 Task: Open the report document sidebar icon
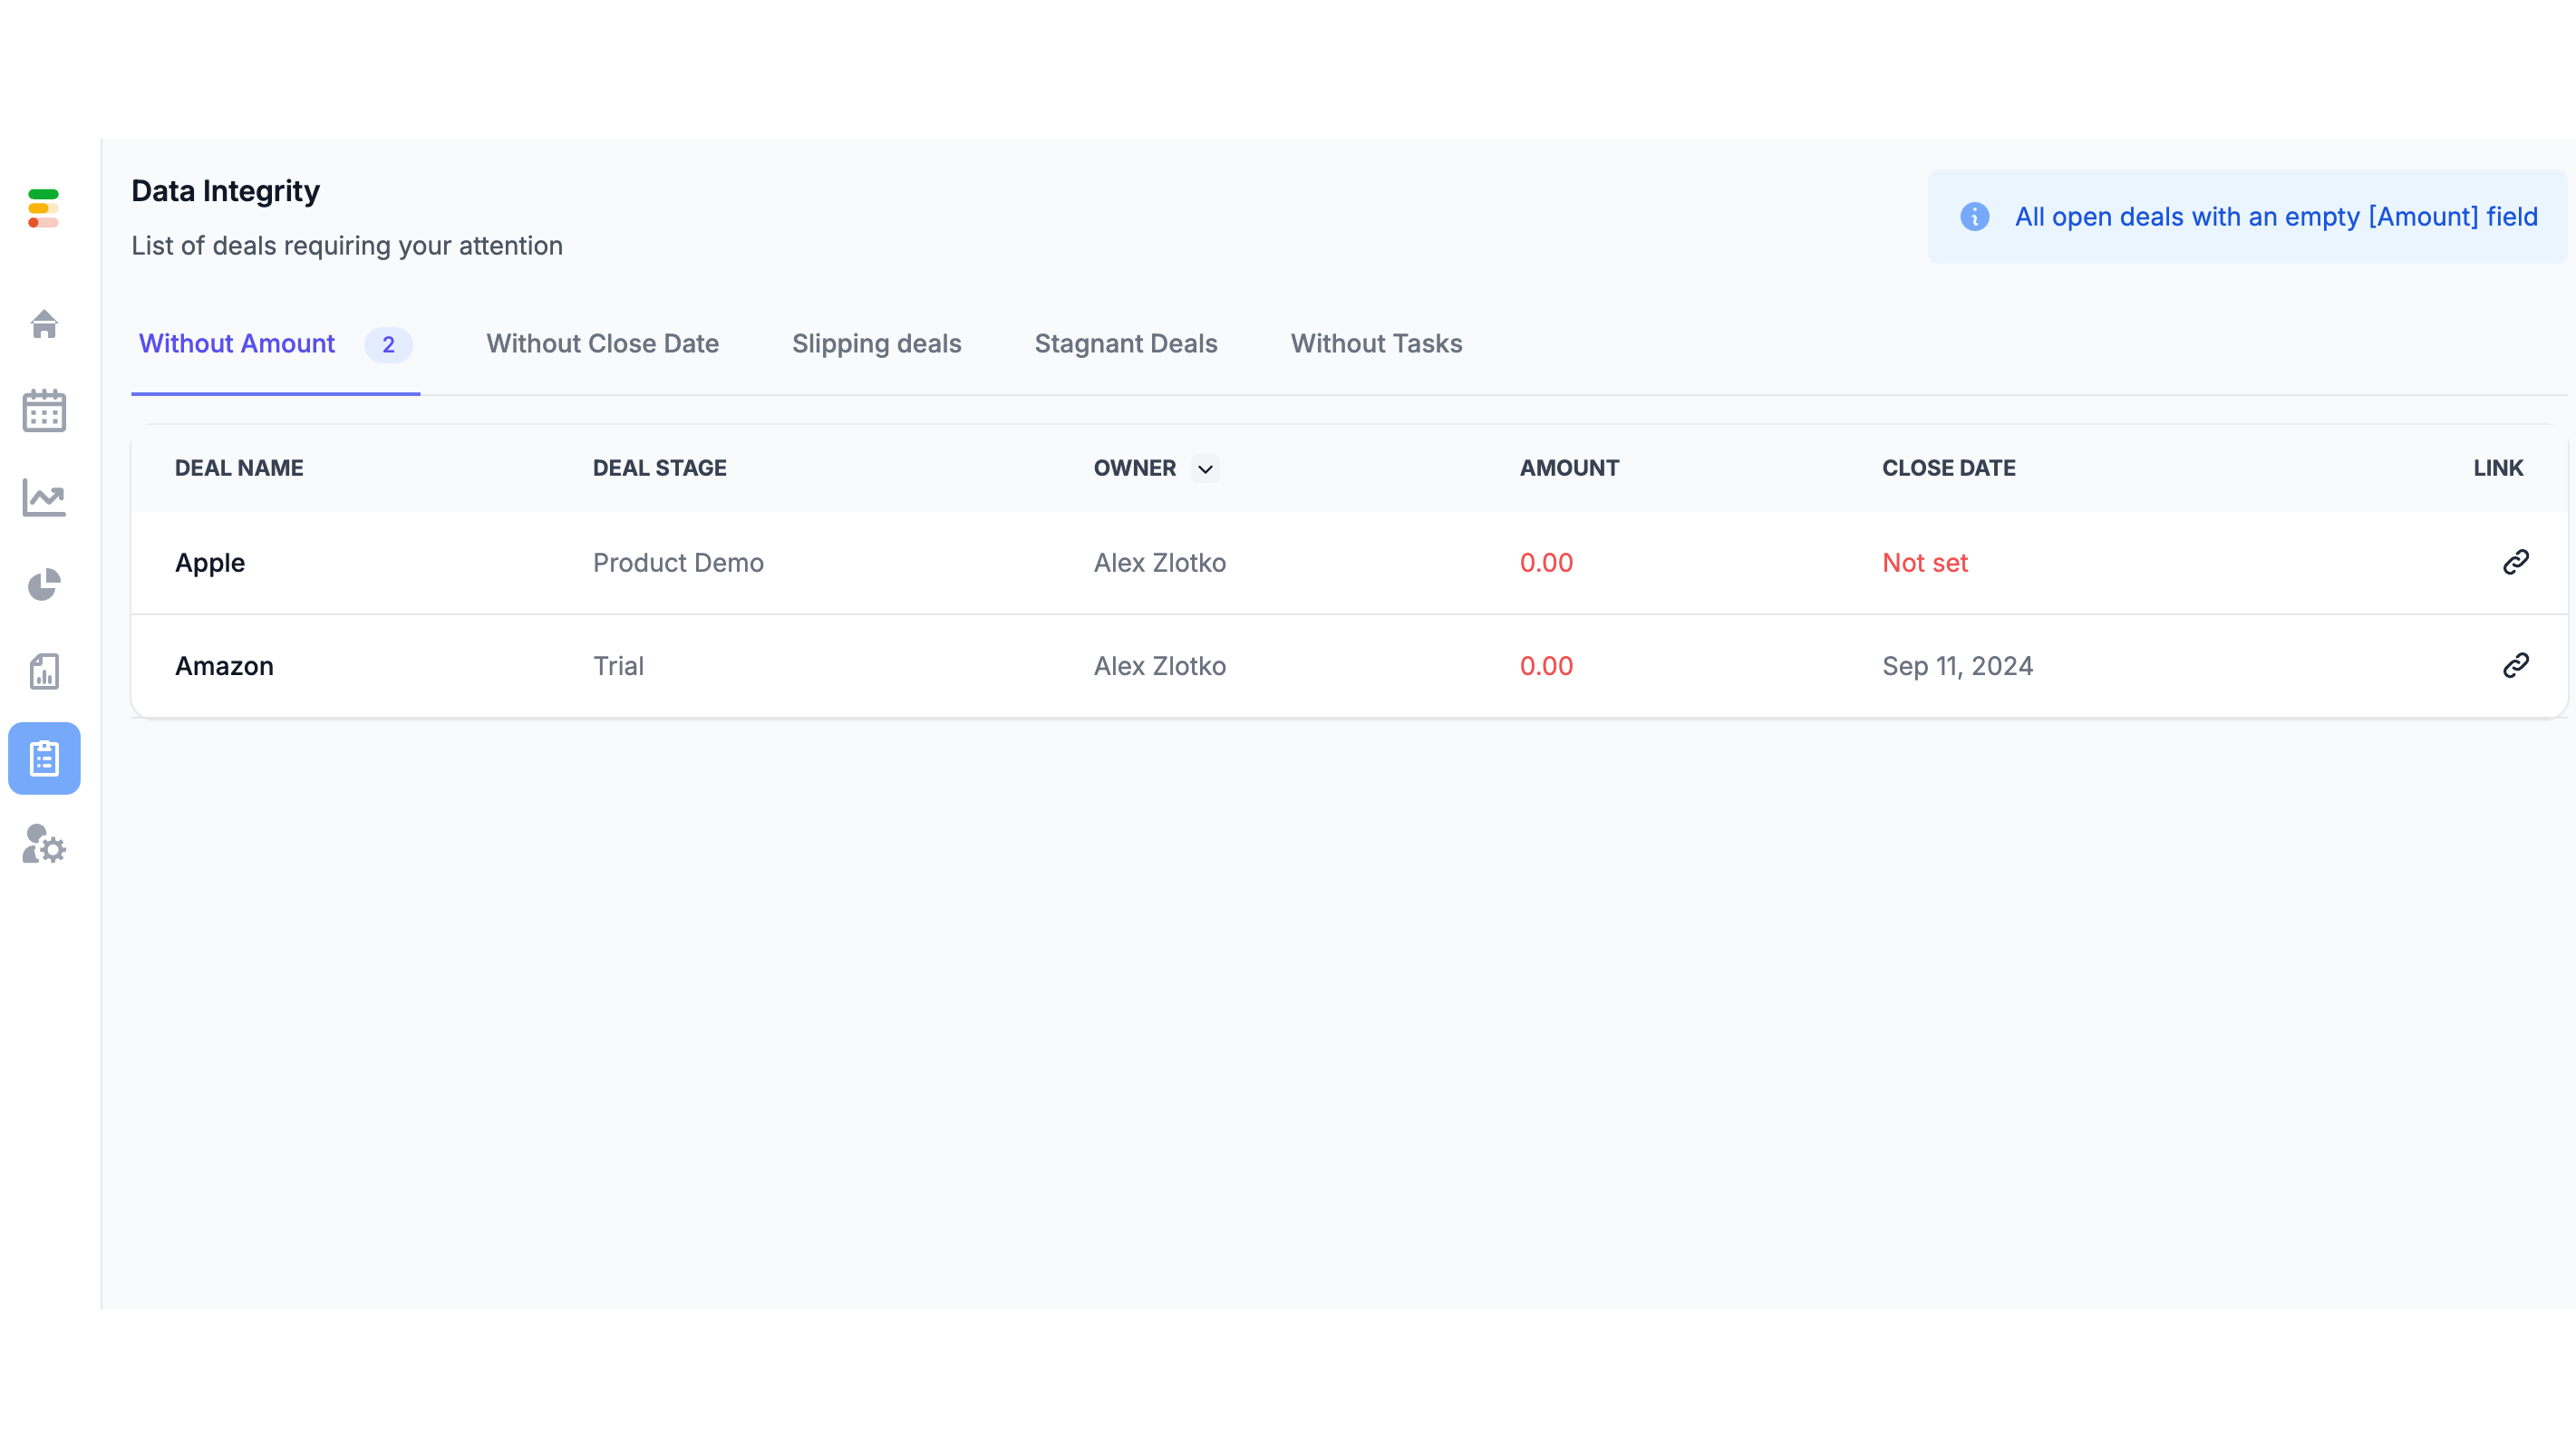44,671
